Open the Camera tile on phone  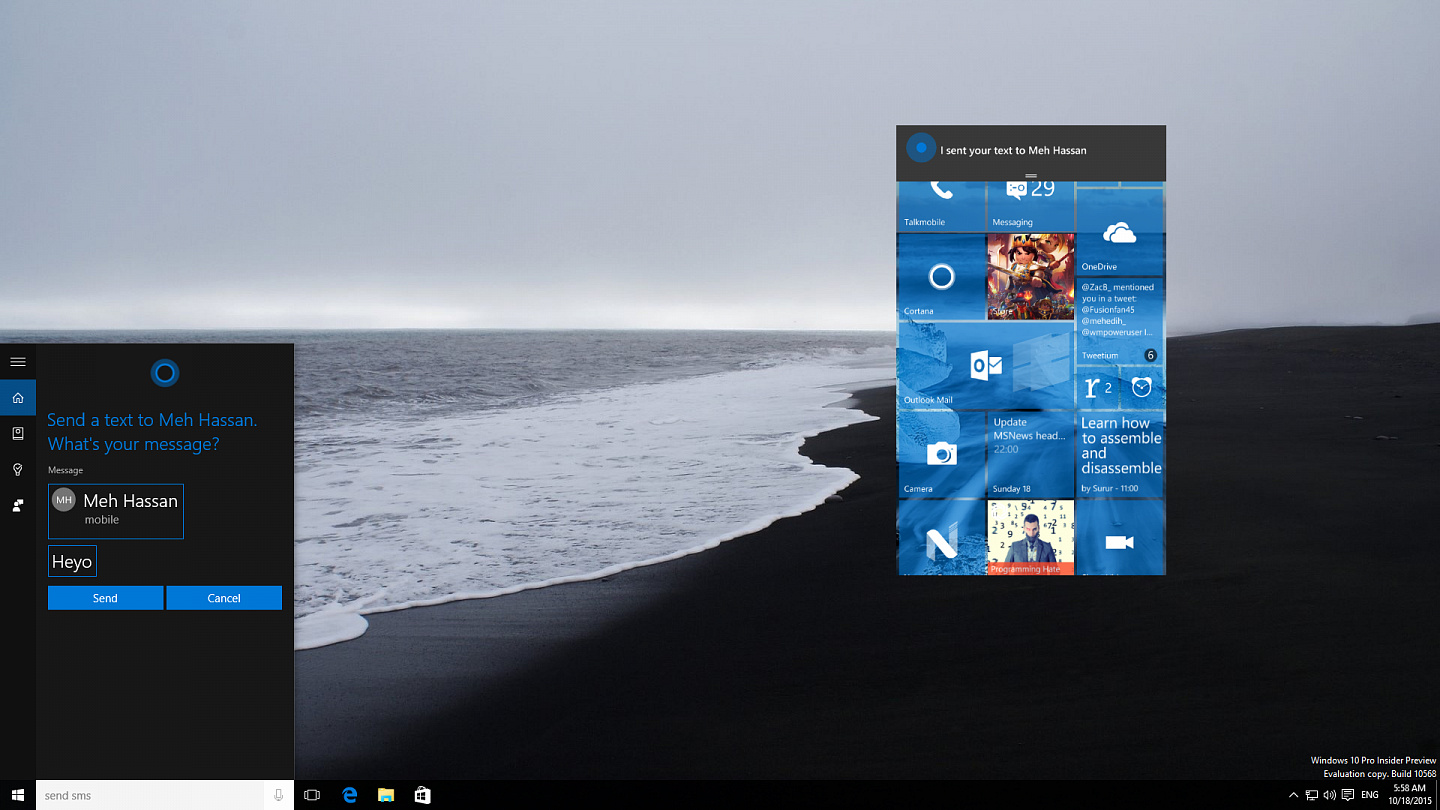point(941,454)
